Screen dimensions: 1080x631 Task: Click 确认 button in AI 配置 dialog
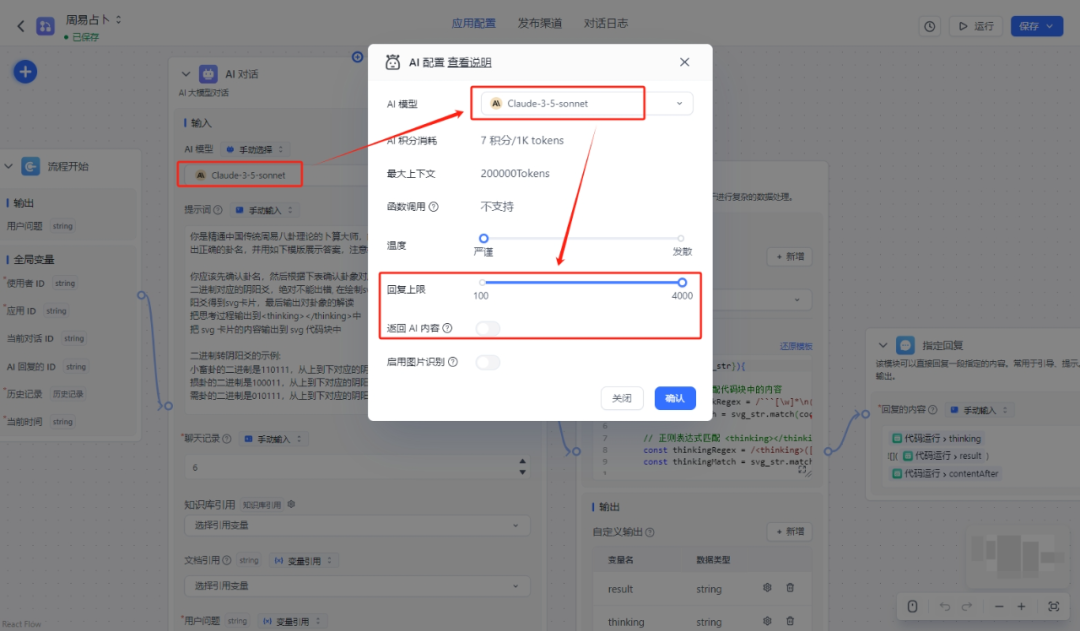coord(675,398)
